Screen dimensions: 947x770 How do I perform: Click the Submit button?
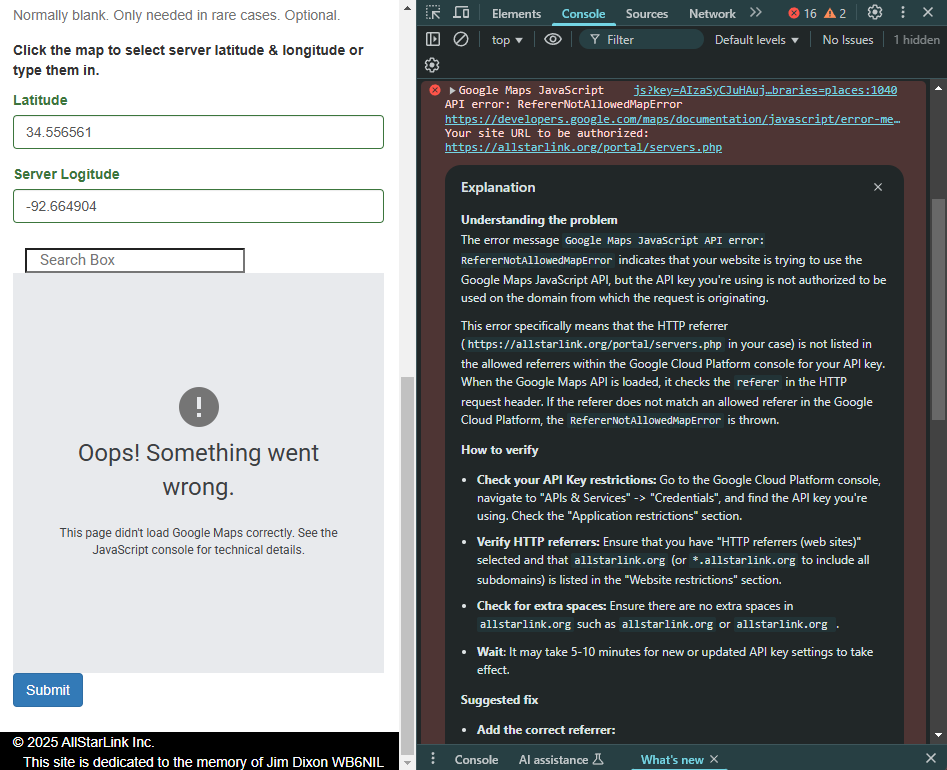(48, 690)
